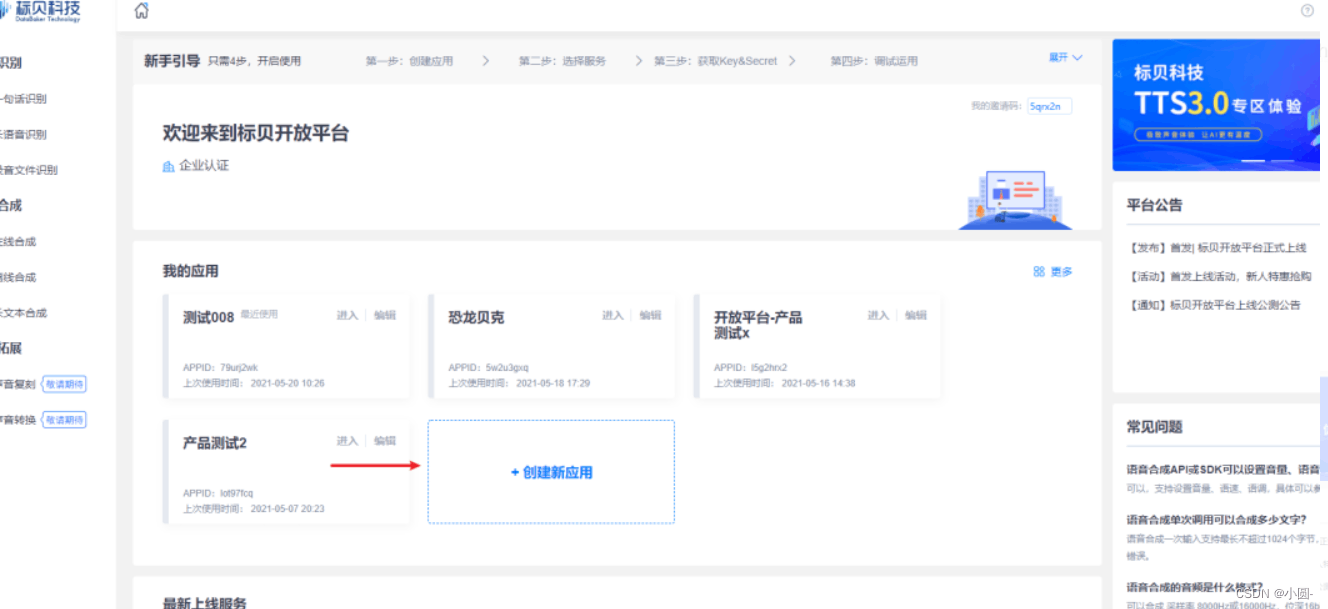The image size is (1328, 609).
Task: Click the APPID 5w2u3gxq text
Action: (x=488, y=367)
